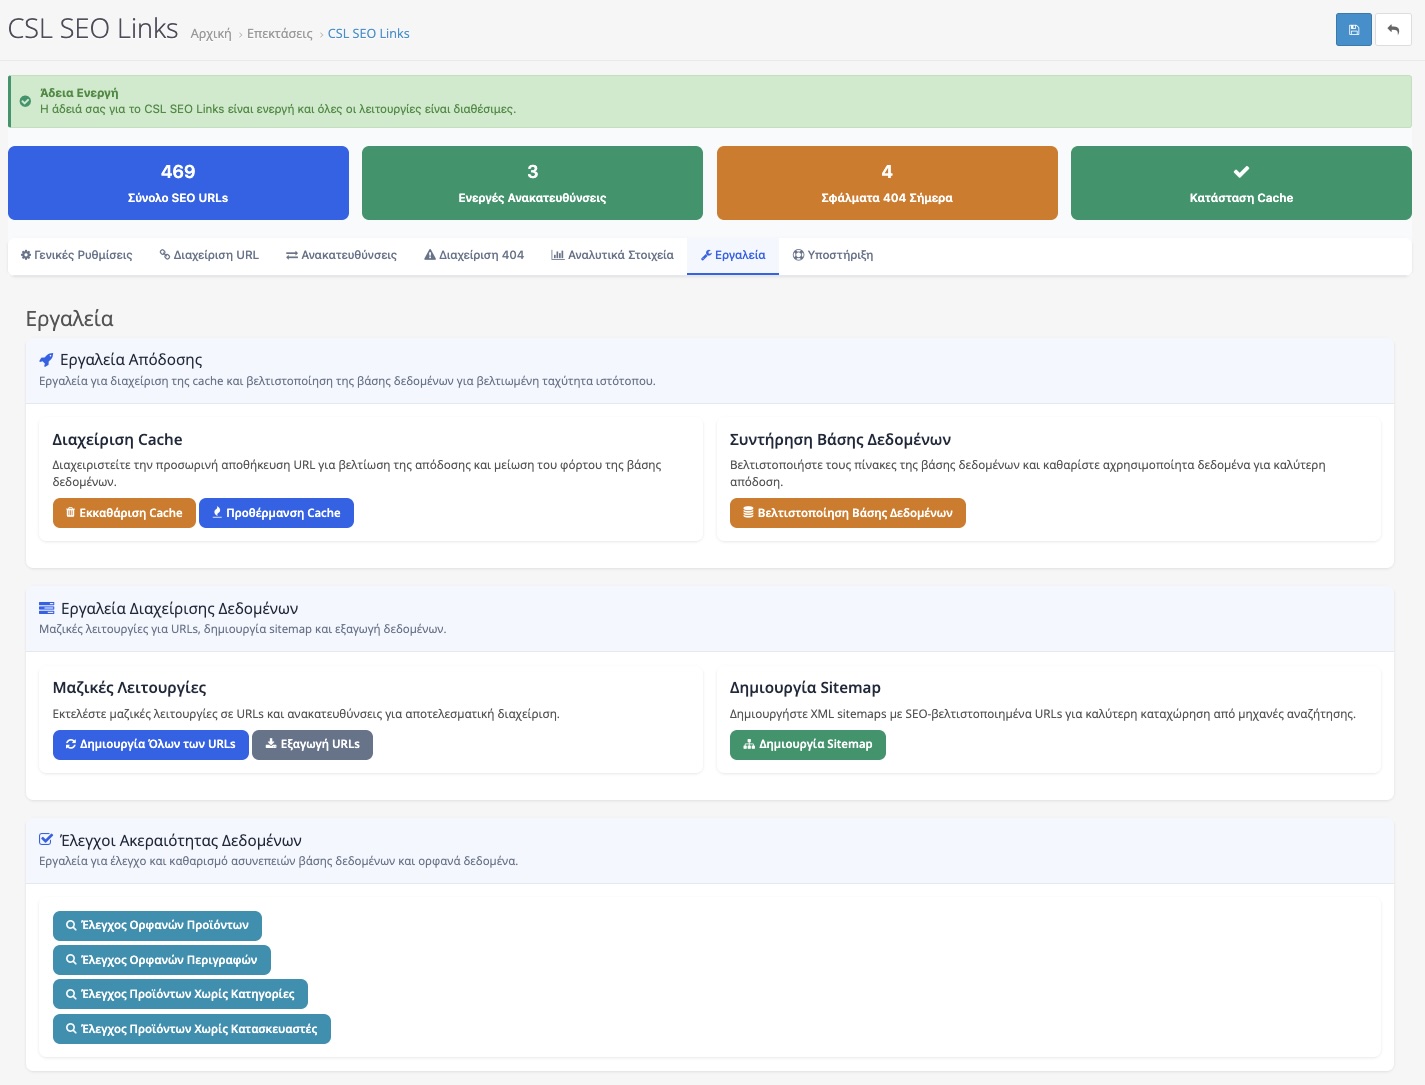Open the Αναλυτικά Στοιχεία tab
The width and height of the screenshot is (1425, 1085).
coord(612,255)
